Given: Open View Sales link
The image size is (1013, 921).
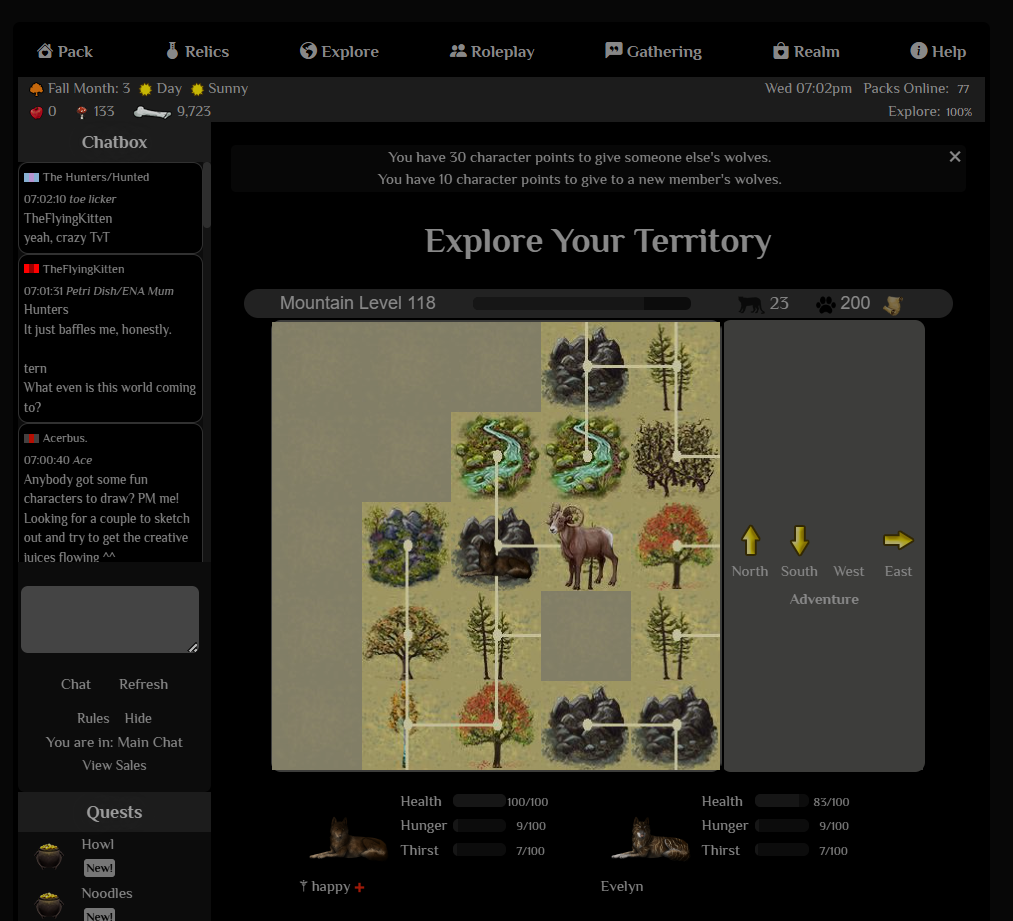Looking at the screenshot, I should [x=114, y=765].
